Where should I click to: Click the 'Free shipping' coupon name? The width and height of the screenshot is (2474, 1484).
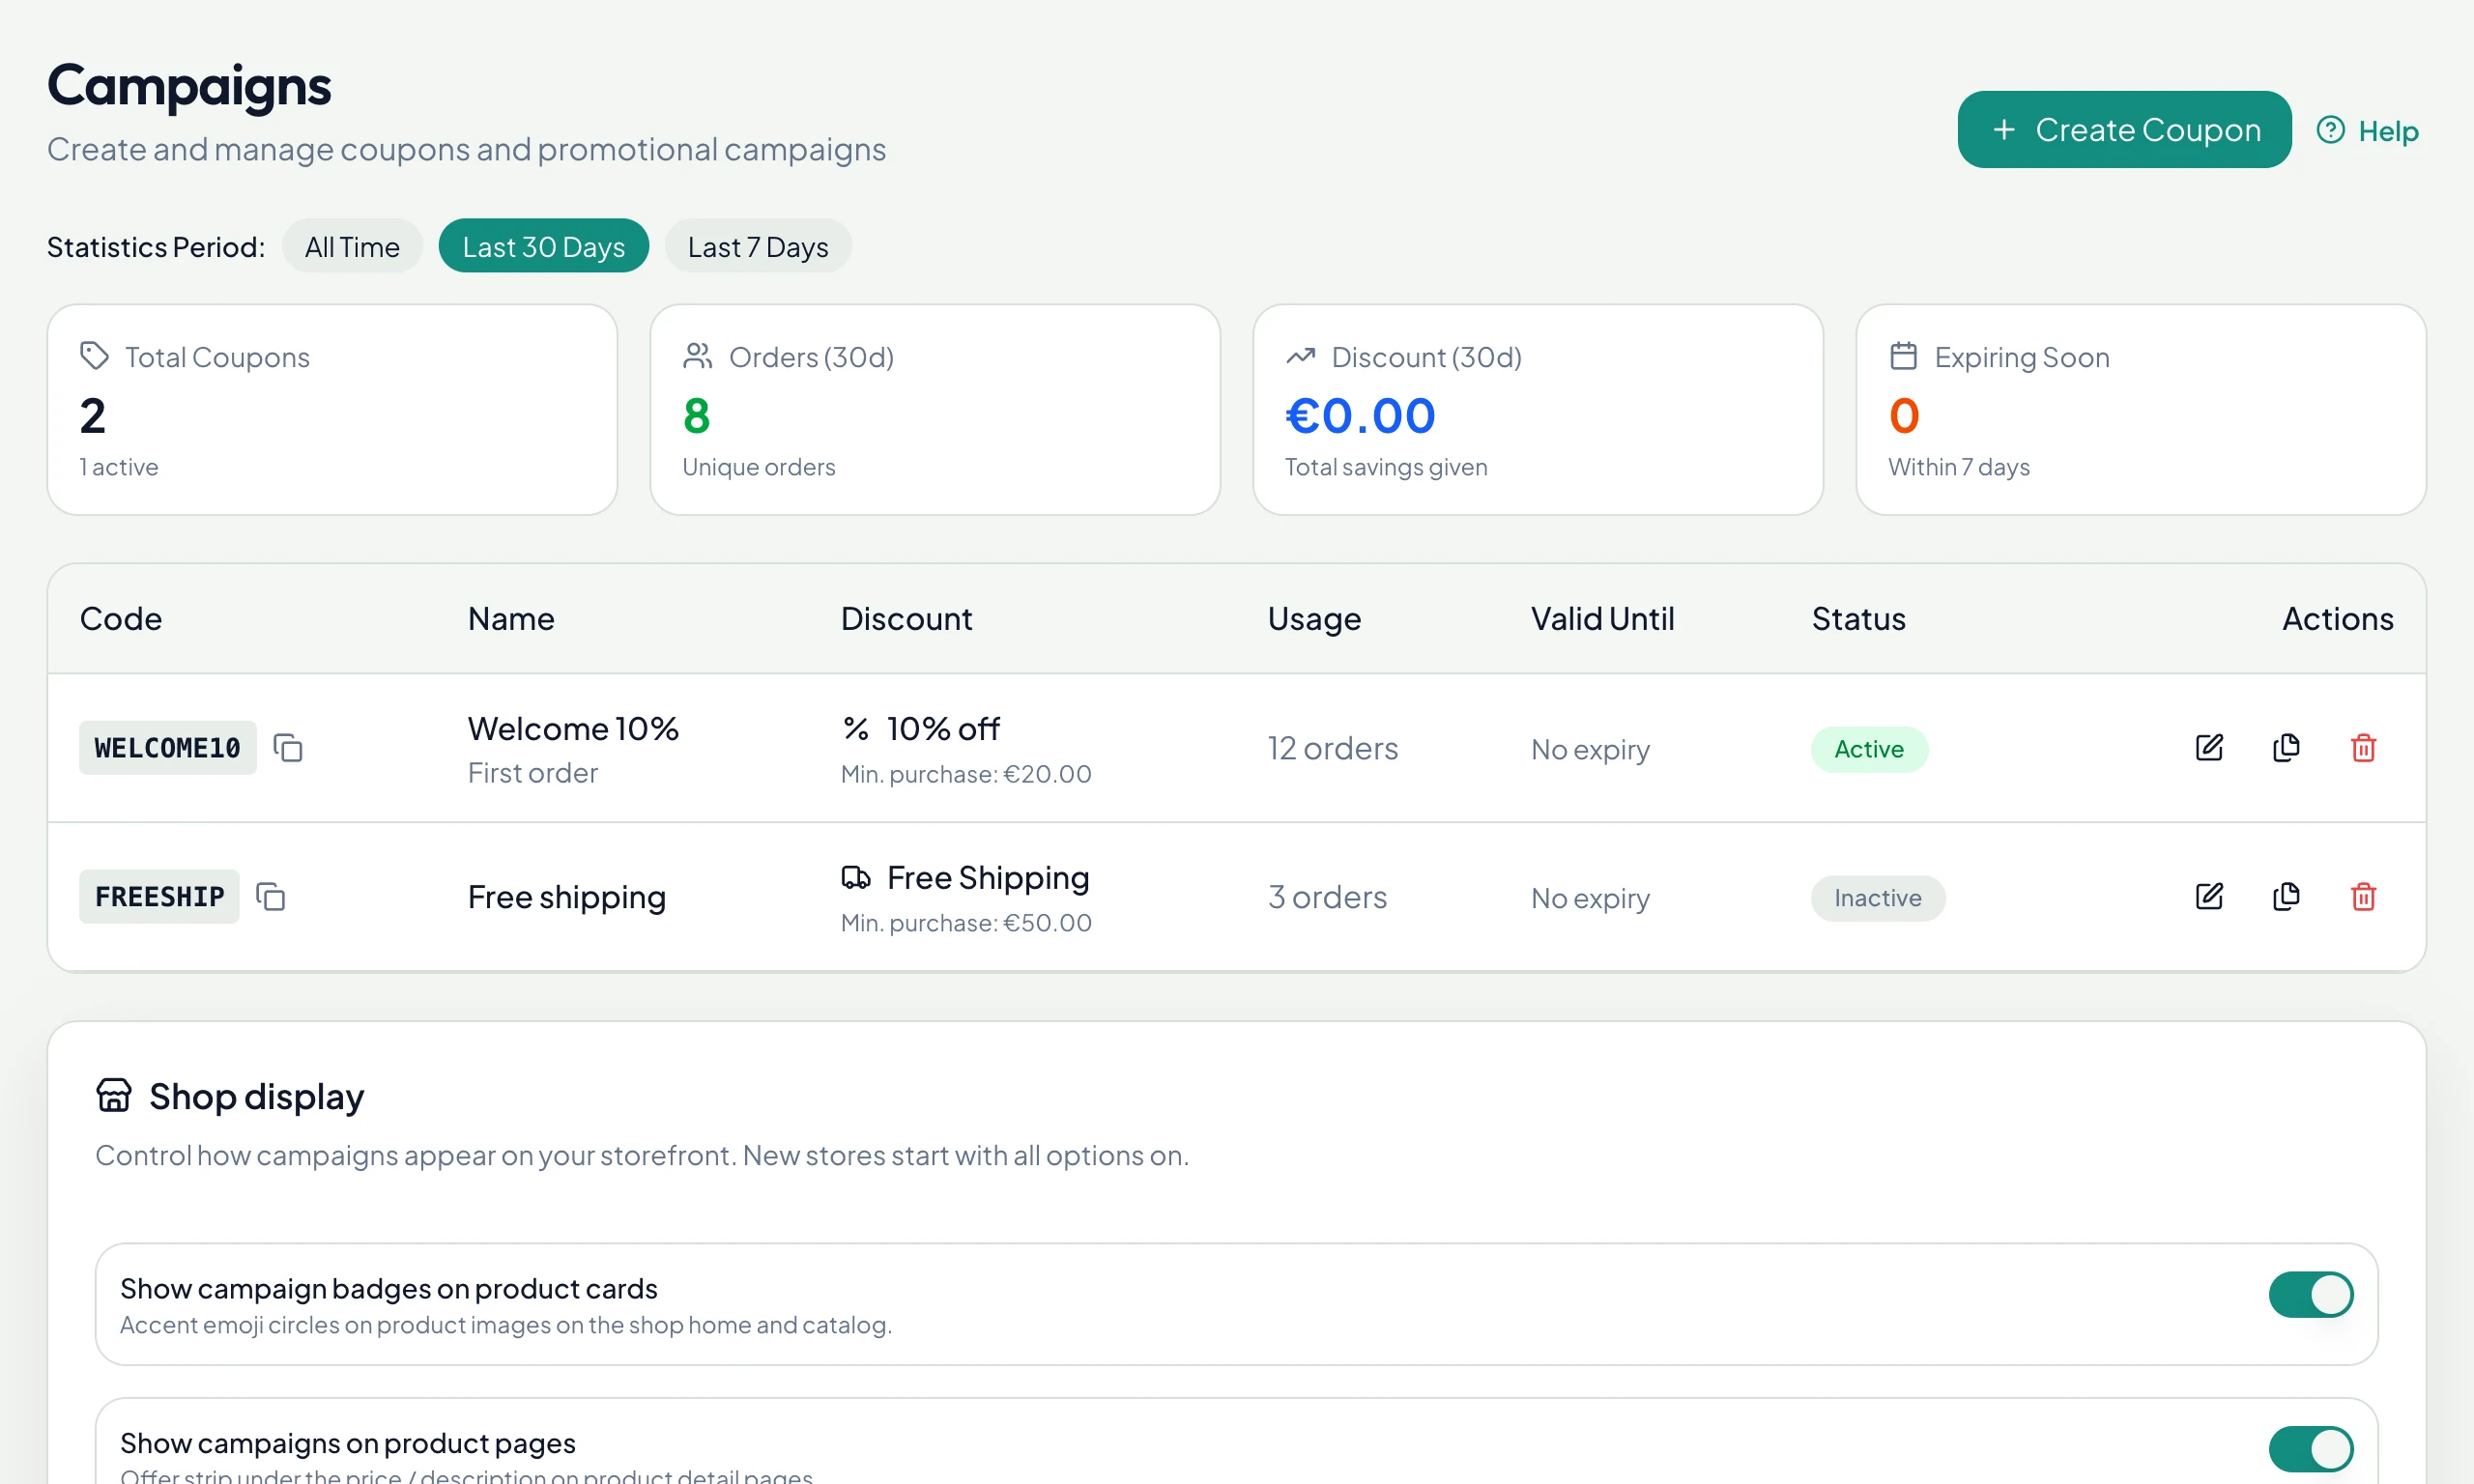(567, 898)
